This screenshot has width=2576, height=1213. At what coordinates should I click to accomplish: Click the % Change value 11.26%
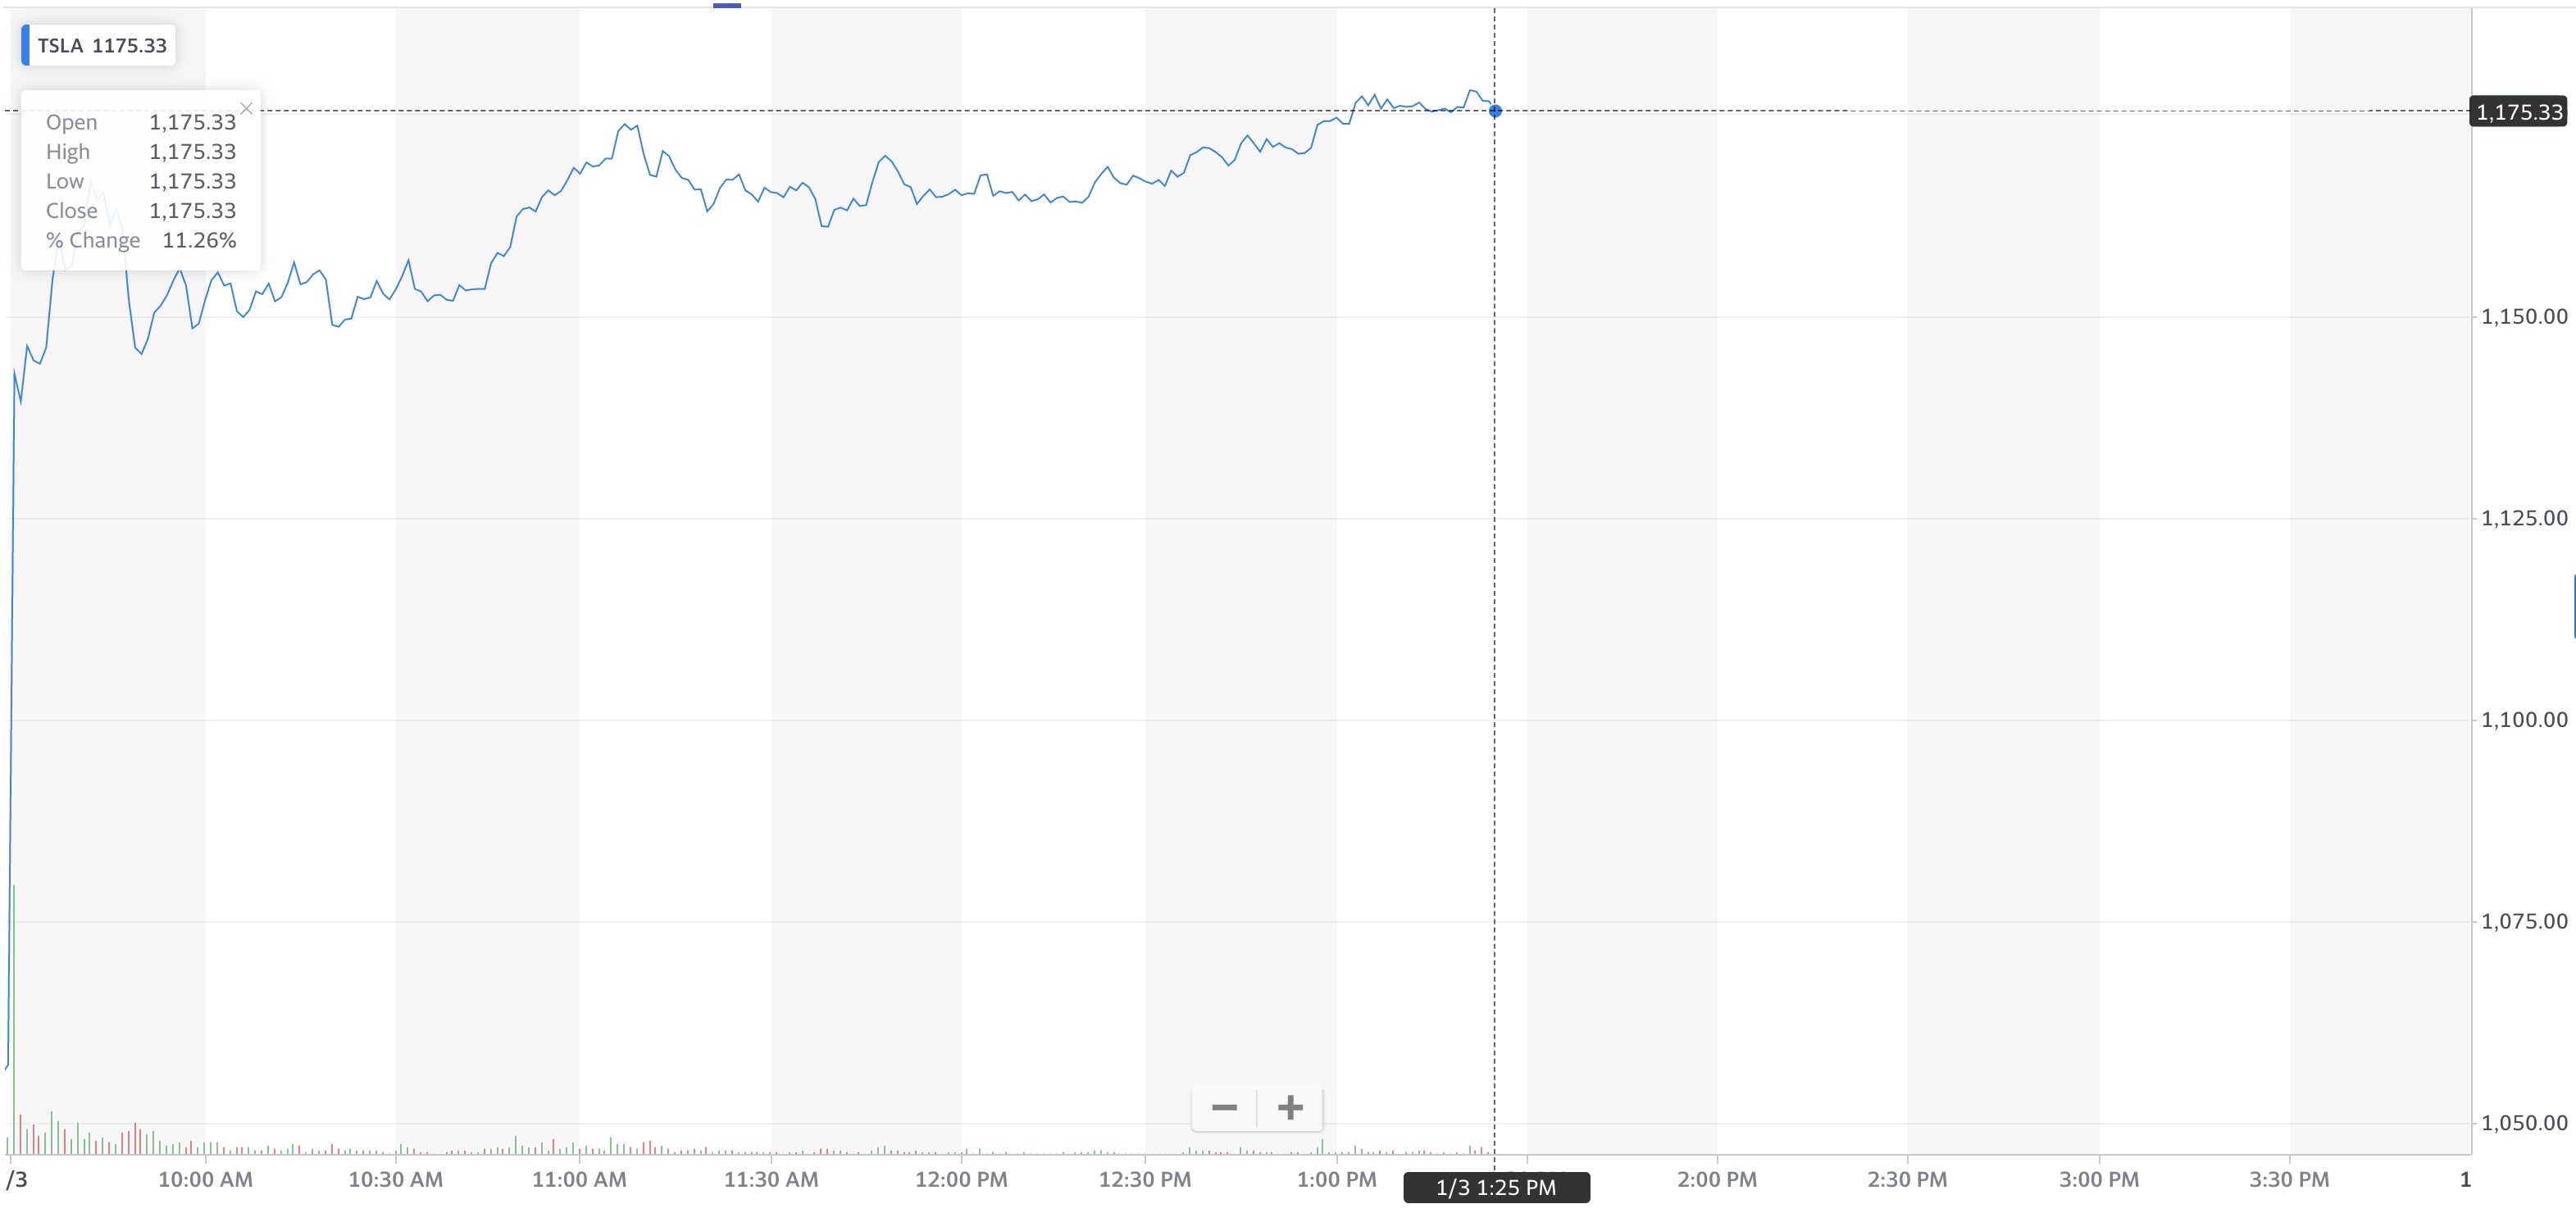pos(199,241)
